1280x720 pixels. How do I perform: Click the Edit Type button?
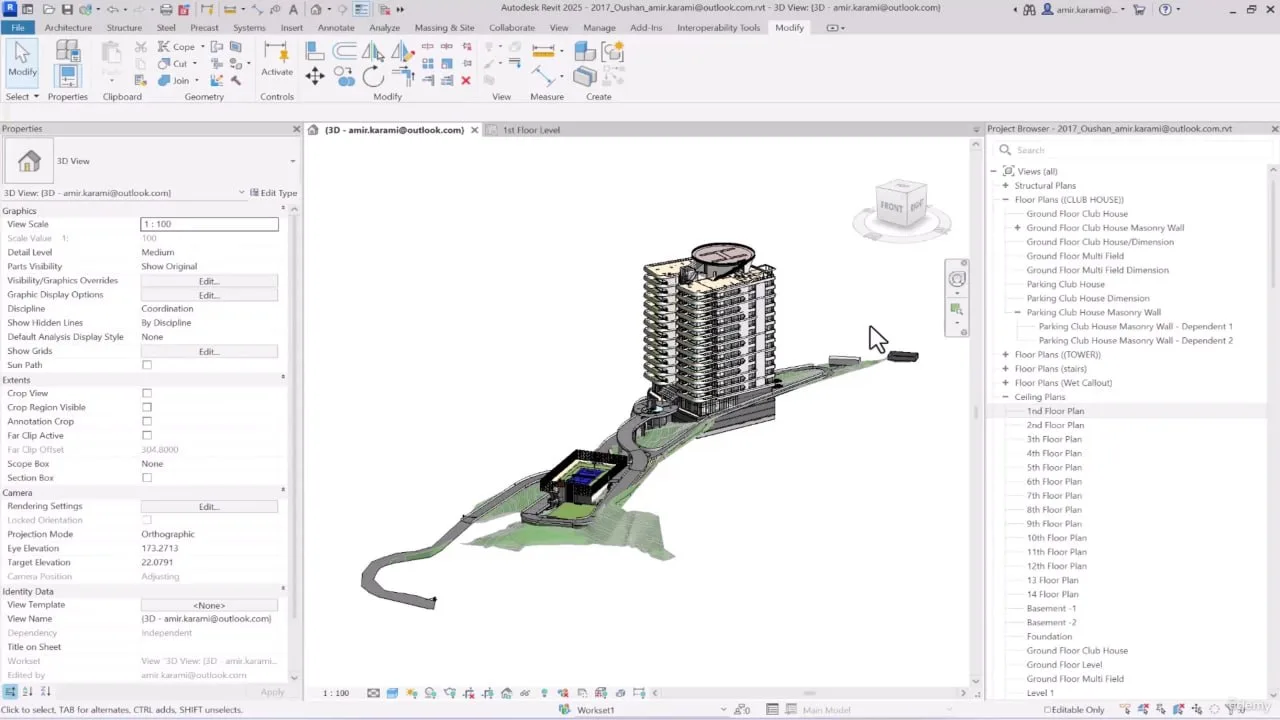coord(273,193)
